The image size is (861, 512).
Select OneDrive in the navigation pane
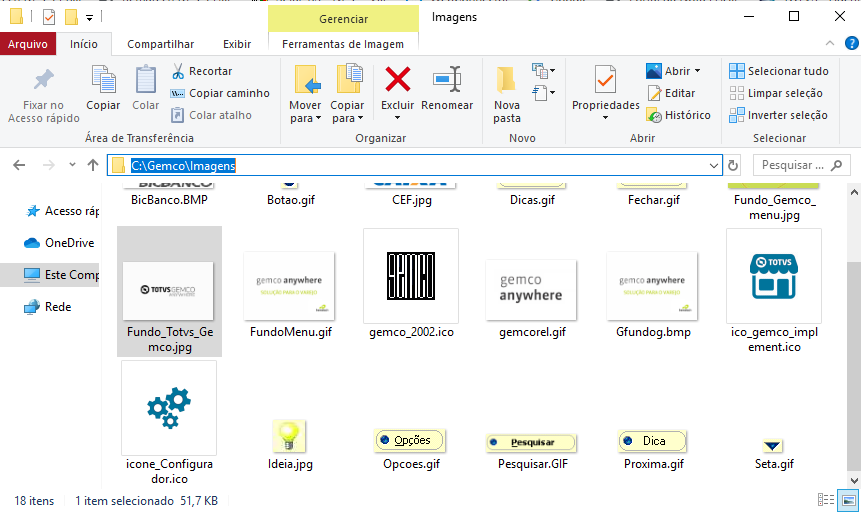59,243
